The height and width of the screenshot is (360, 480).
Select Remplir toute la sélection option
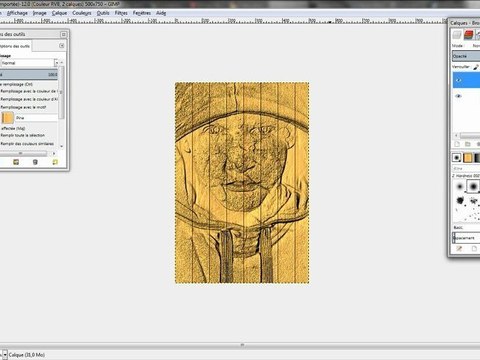click(23, 135)
